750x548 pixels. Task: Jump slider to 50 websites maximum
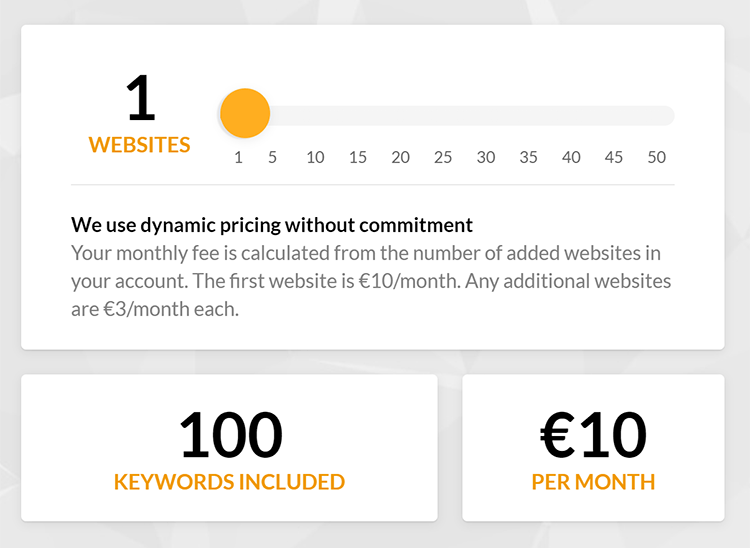point(657,157)
